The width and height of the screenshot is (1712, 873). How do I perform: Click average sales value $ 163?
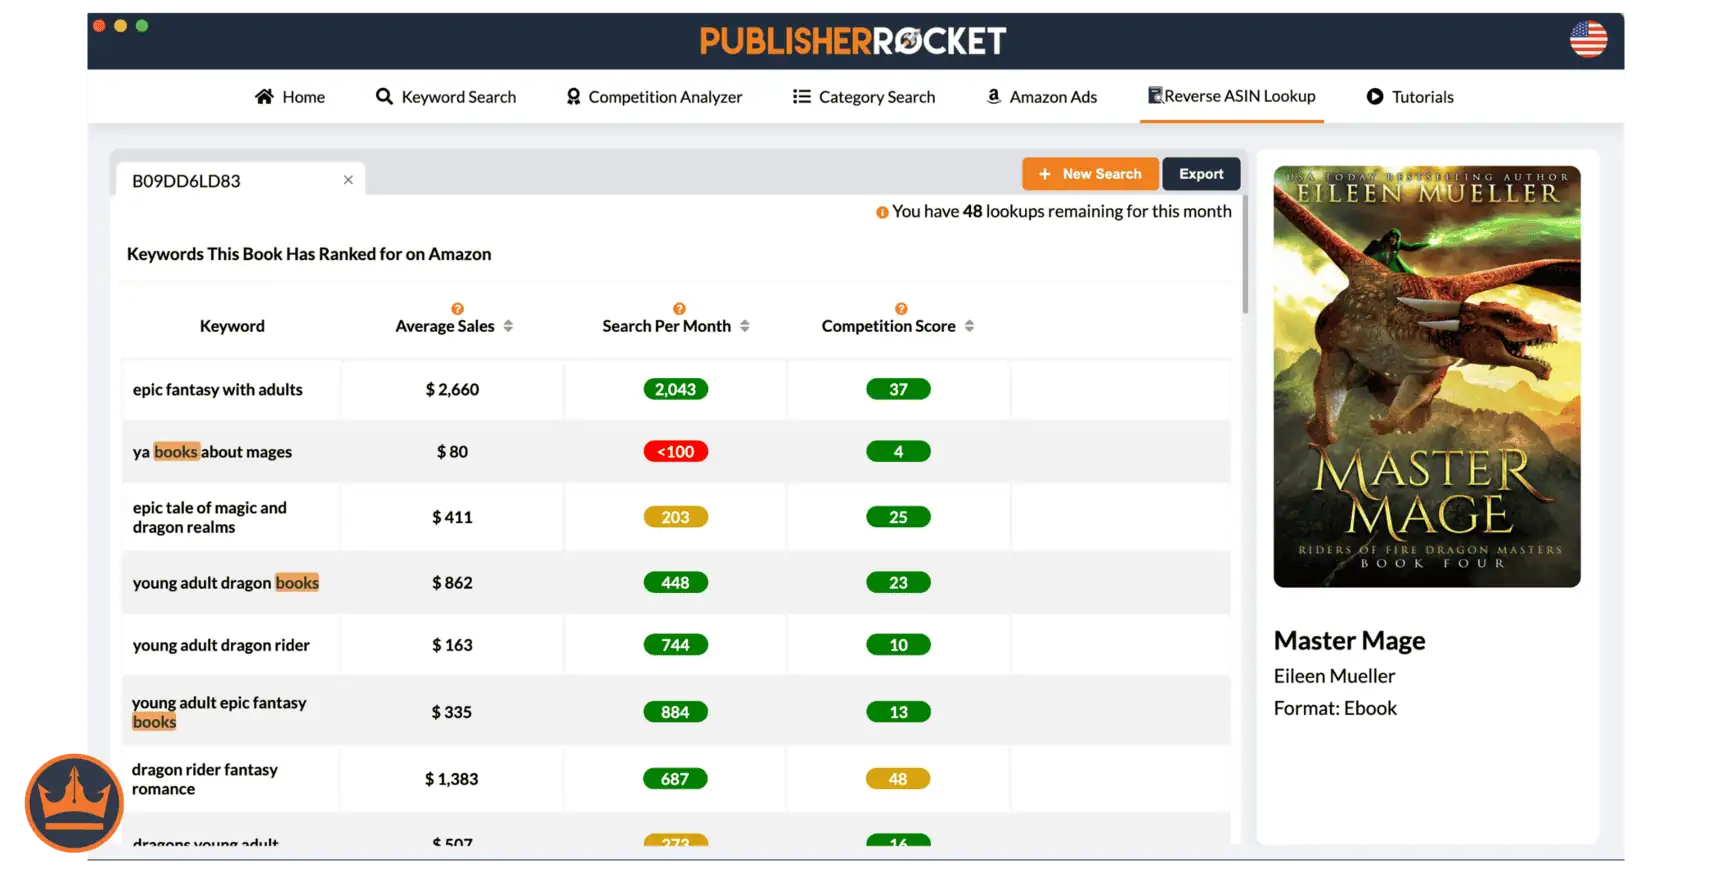click(x=452, y=645)
